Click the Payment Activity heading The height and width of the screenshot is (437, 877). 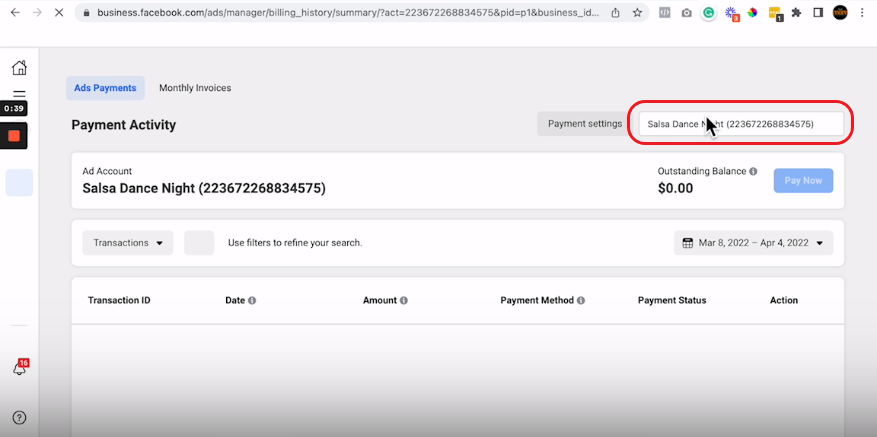pos(124,125)
